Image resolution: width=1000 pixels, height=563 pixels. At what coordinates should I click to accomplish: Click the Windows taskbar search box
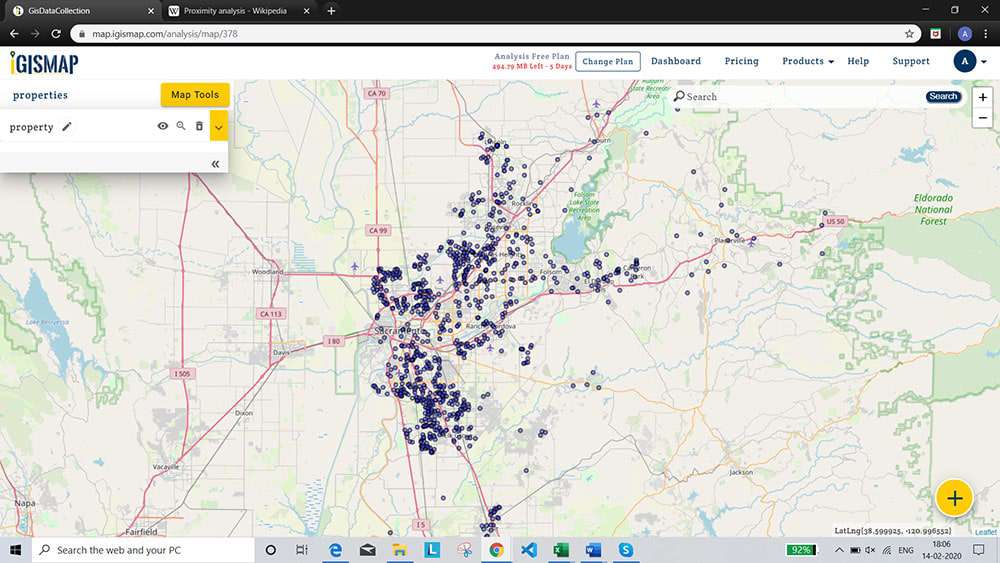[x=143, y=550]
